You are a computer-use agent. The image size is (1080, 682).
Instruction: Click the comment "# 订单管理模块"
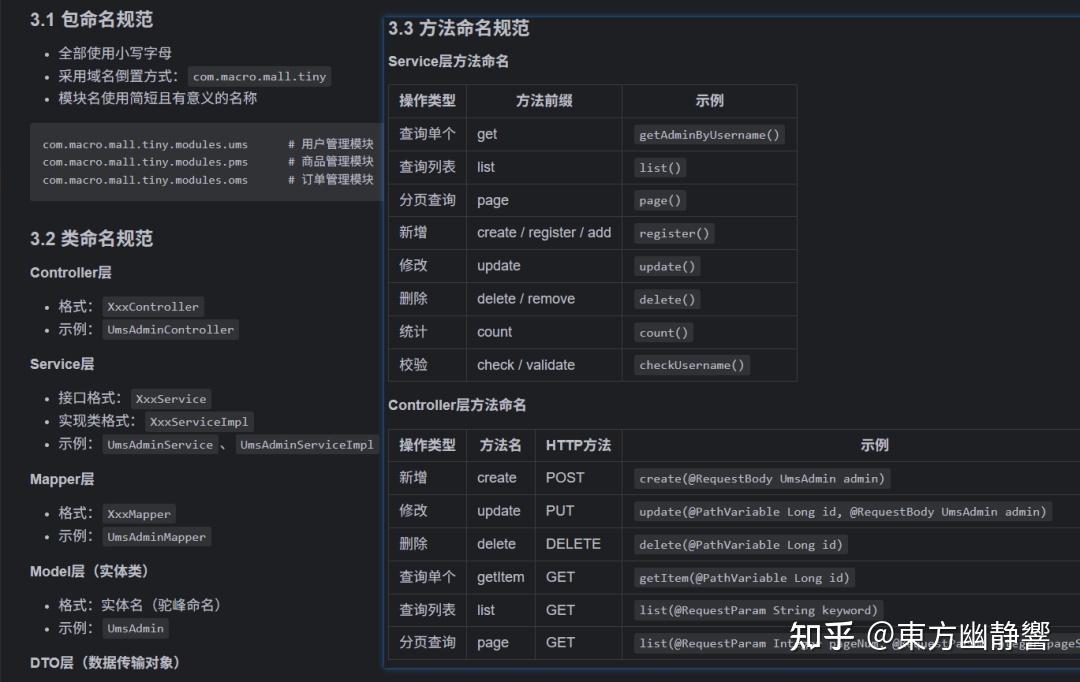pos(331,180)
